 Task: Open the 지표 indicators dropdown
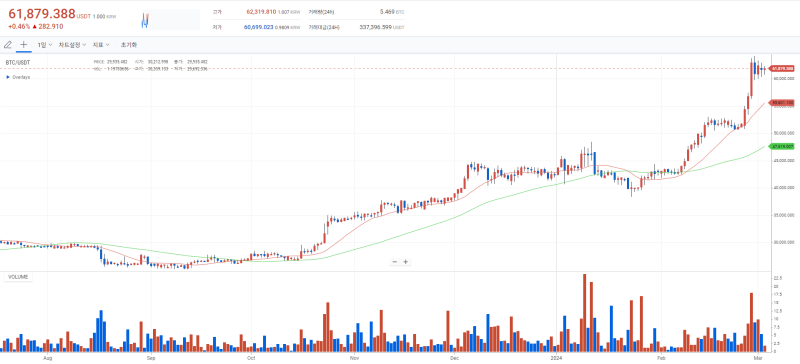click(x=101, y=45)
